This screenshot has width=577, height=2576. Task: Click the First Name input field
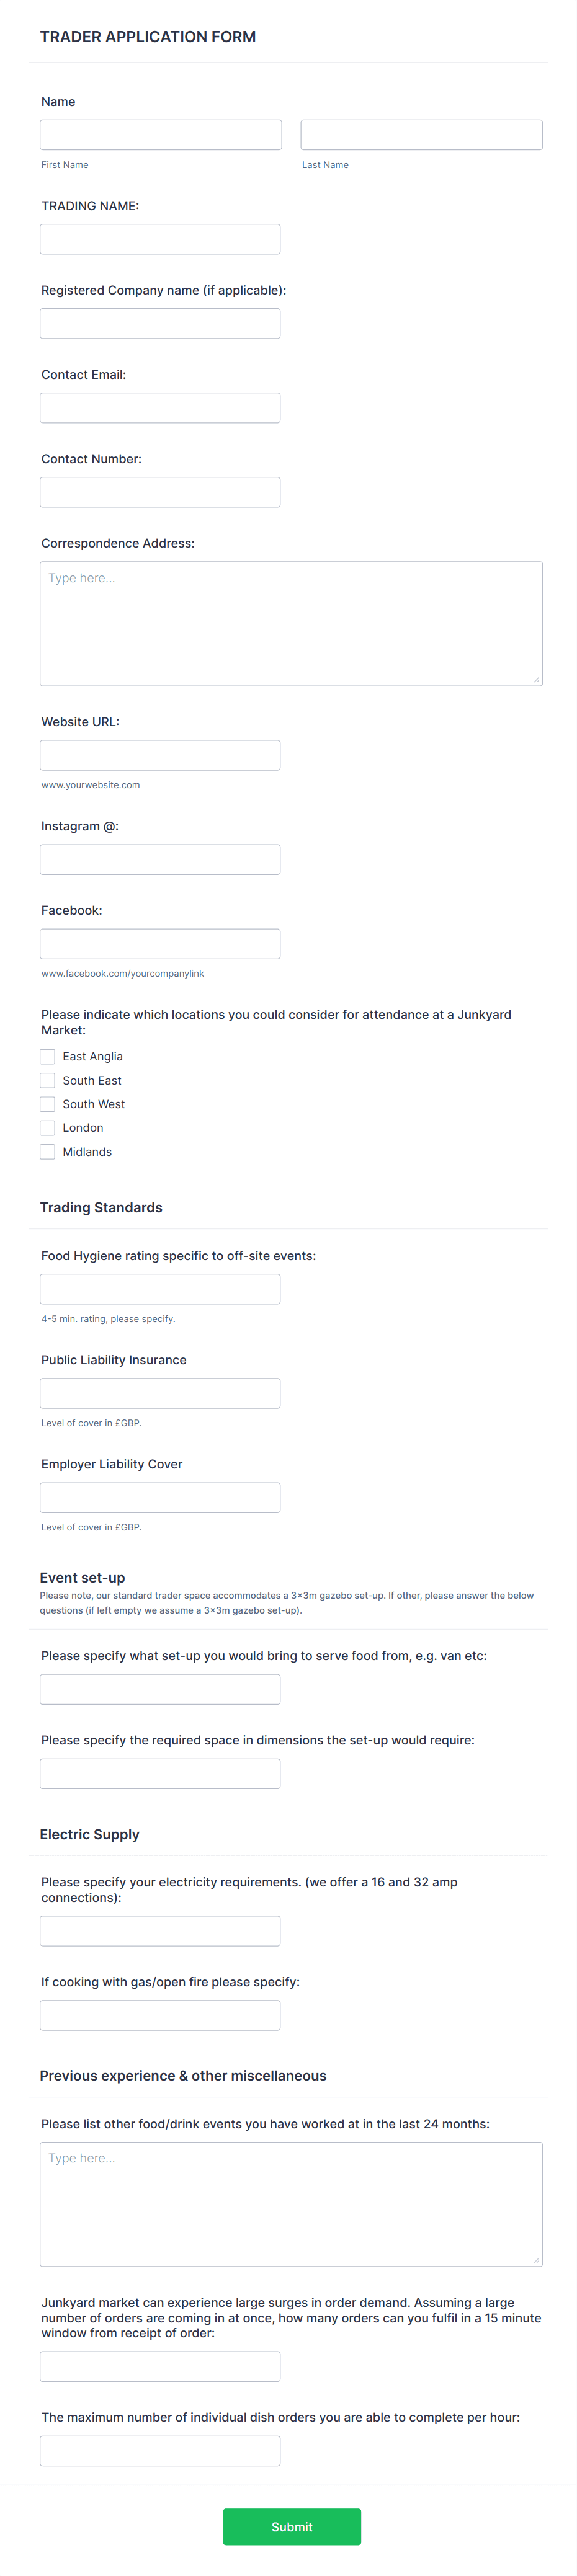pos(160,134)
